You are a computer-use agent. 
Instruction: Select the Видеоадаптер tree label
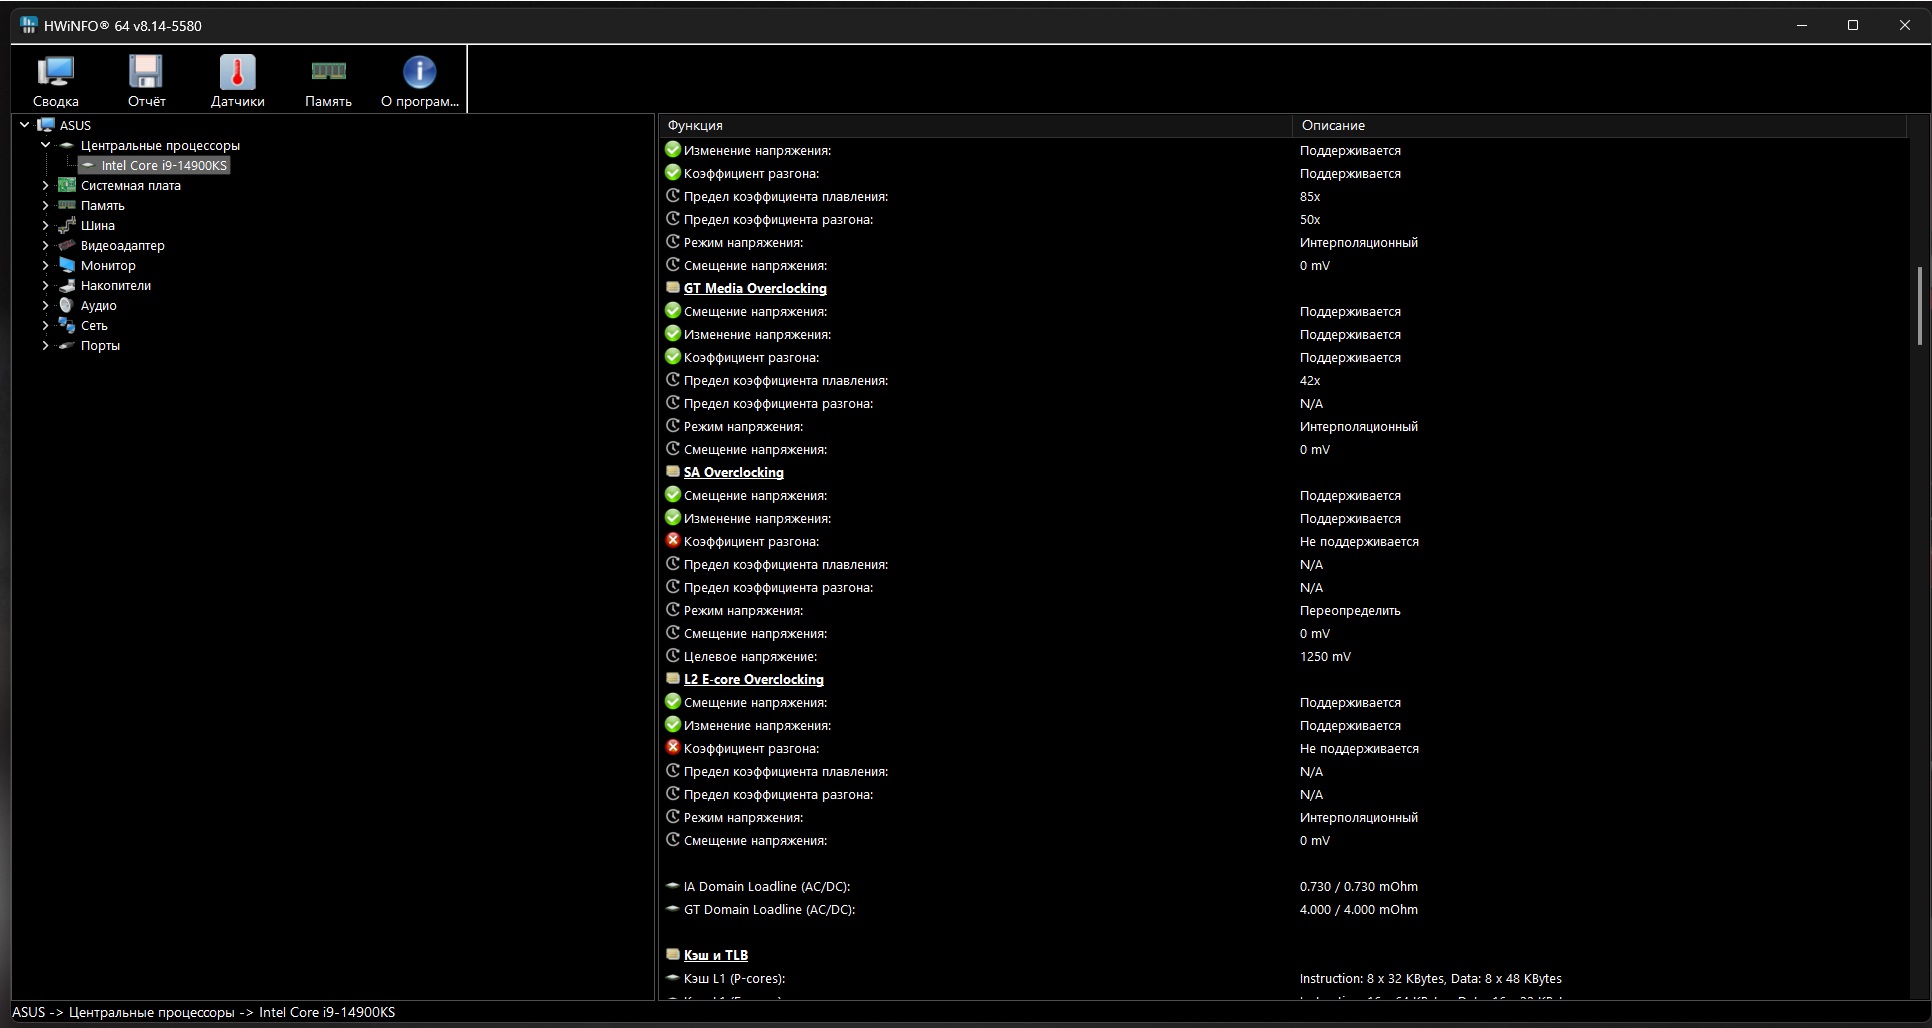click(123, 245)
